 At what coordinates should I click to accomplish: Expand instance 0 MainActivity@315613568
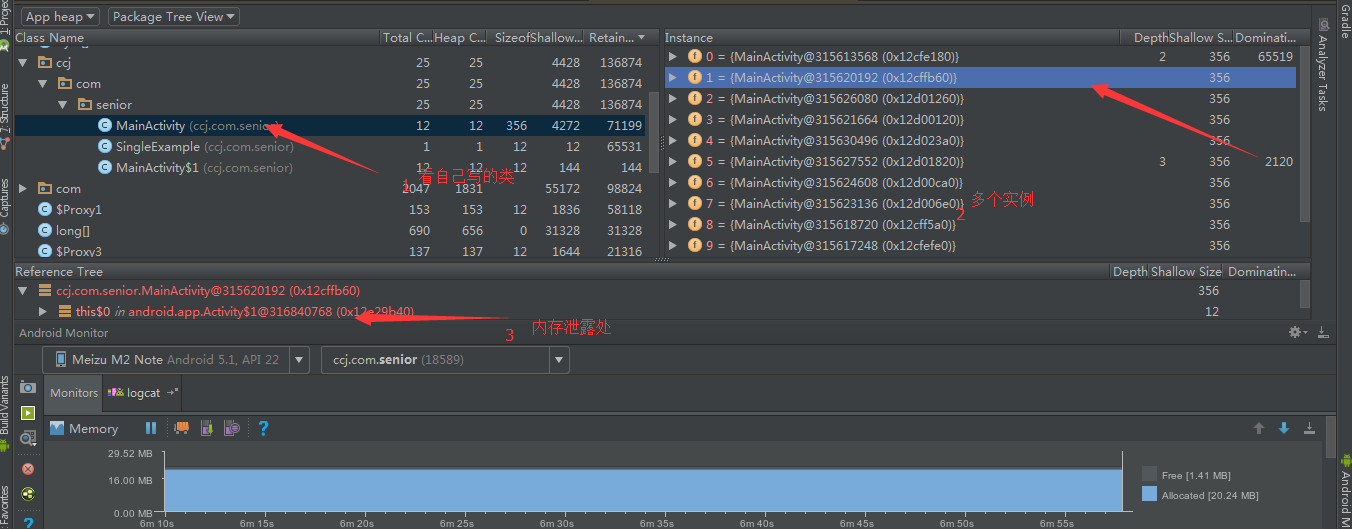tap(673, 57)
